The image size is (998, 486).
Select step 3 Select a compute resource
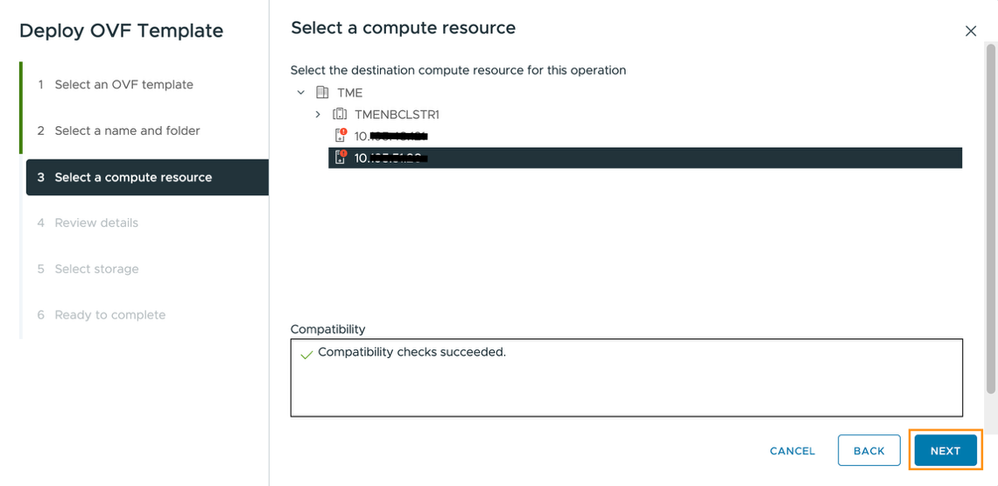tap(133, 177)
